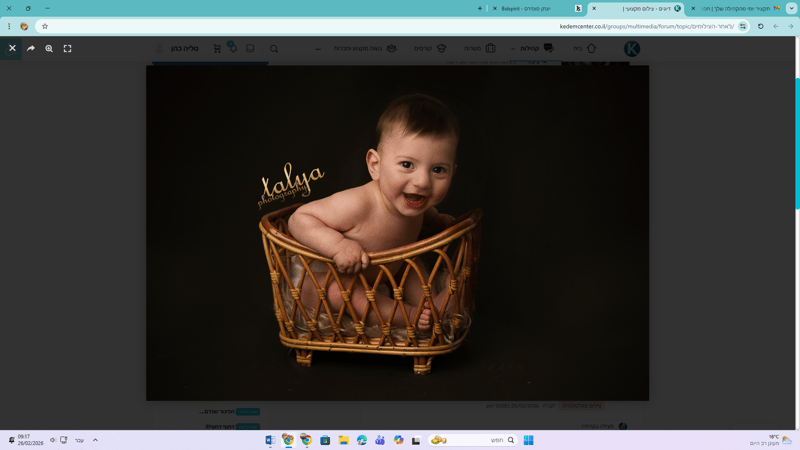Click the zoom magnifier in lightbox toolbar
Screen dimensions: 800x450
(x=49, y=48)
